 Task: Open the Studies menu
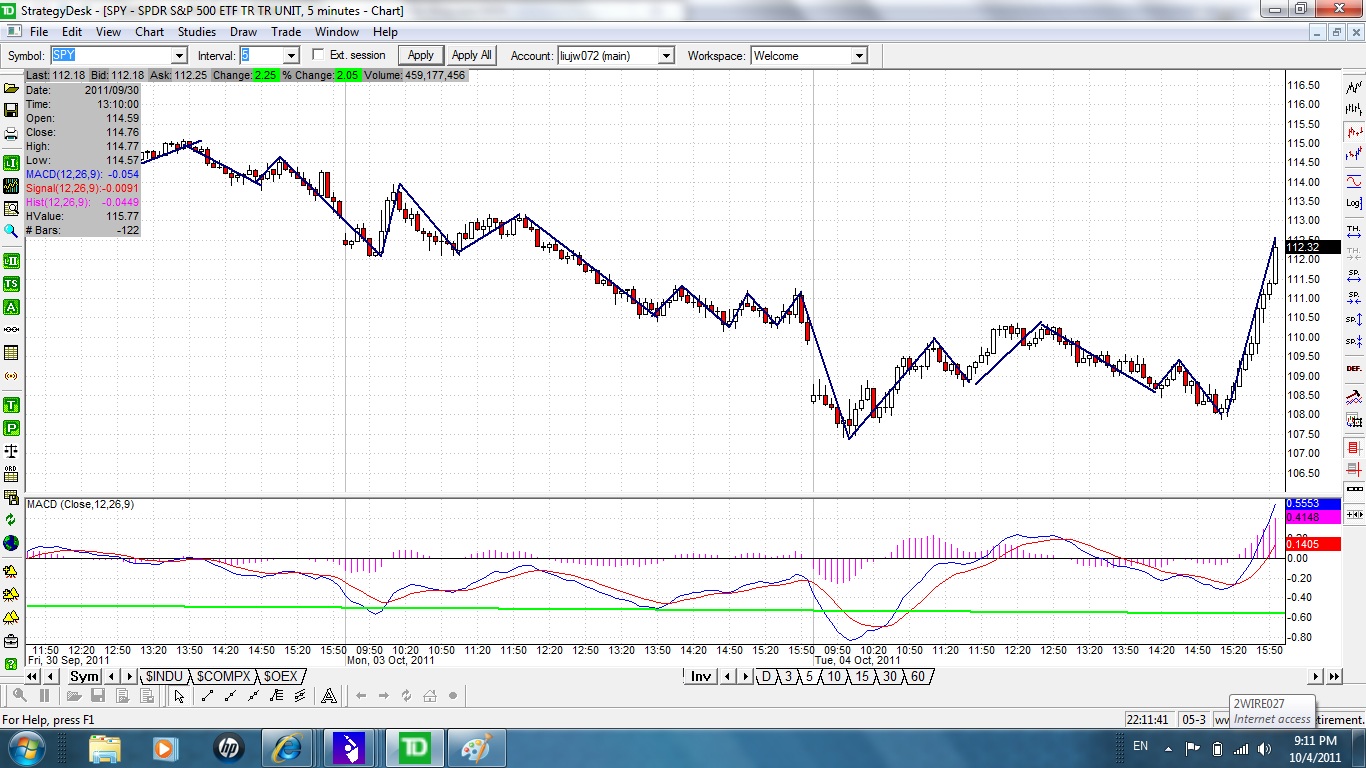pos(197,32)
